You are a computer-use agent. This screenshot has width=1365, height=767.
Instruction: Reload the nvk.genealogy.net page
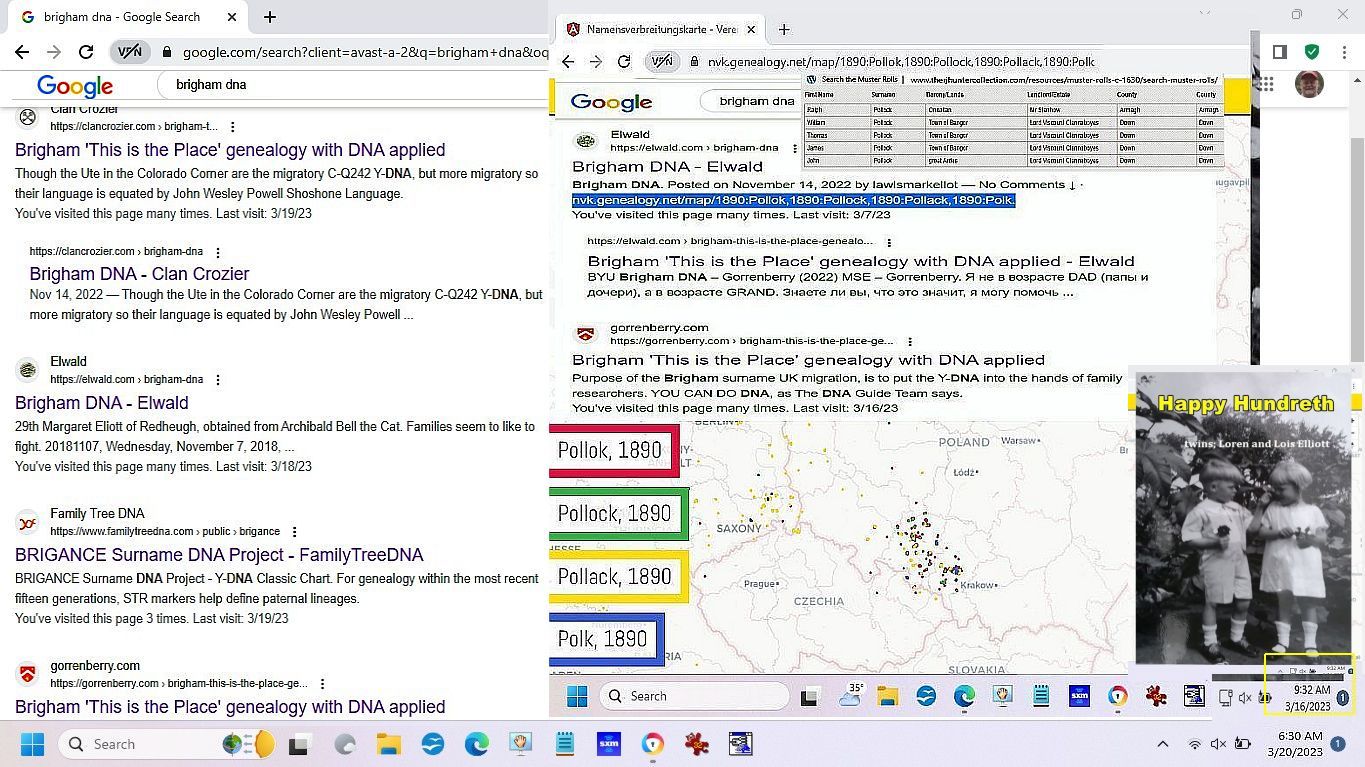click(x=624, y=62)
